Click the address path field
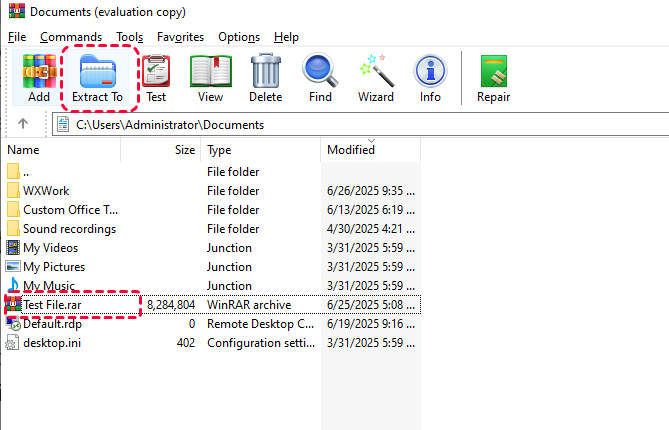This screenshot has height=430, width=669. tap(361, 125)
